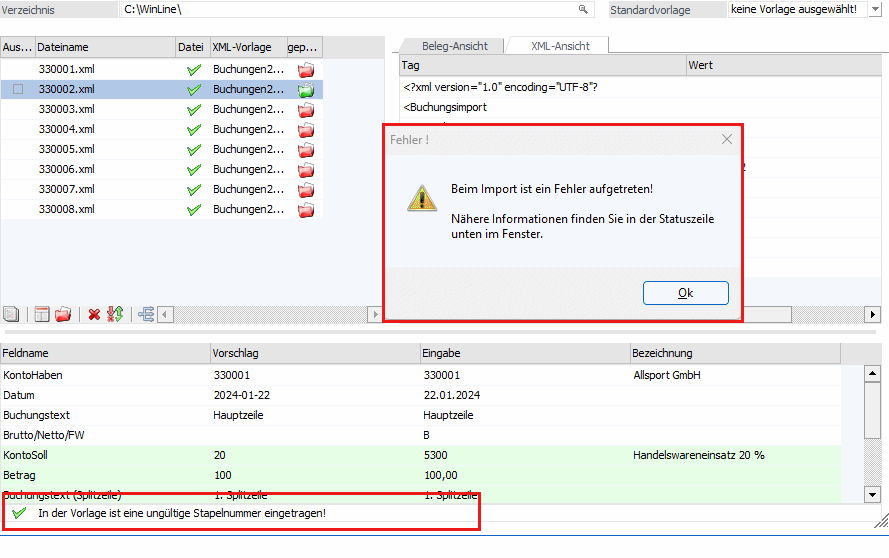The image size is (889, 558).
Task: Select file 330001.xml in the list
Action: (67, 69)
